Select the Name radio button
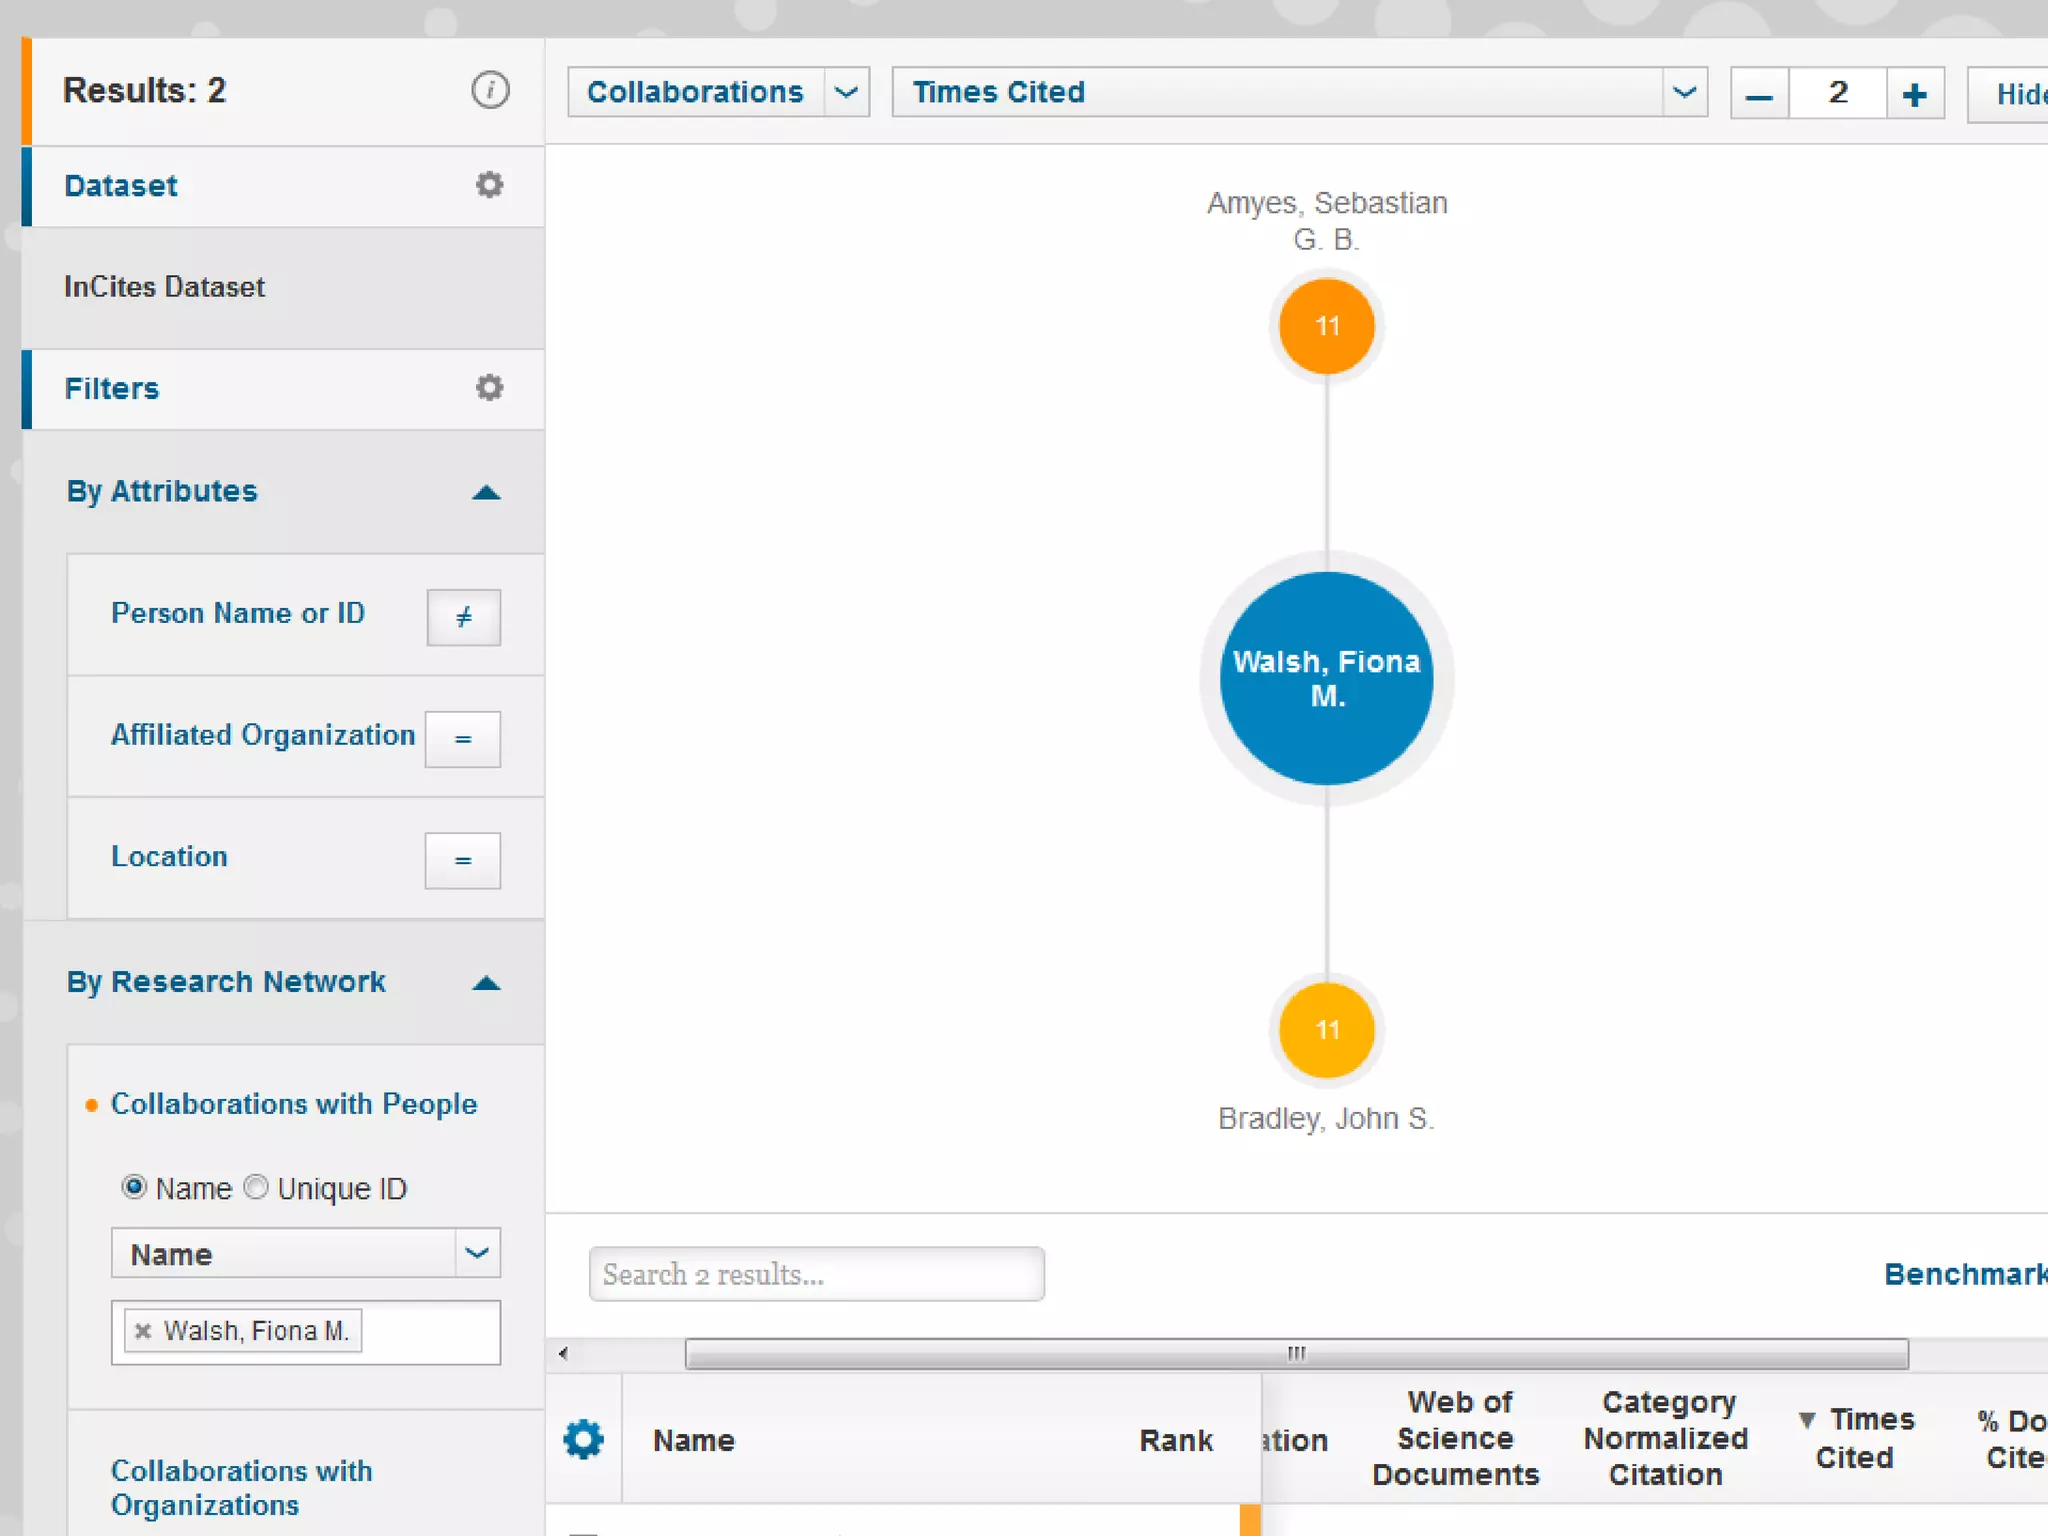Screen dimensions: 2048x1536 (134, 1187)
